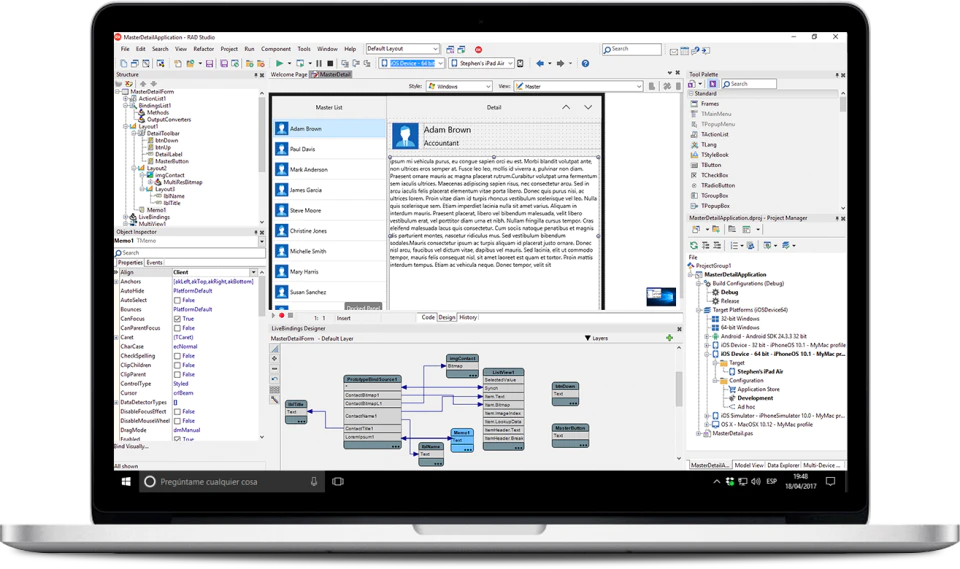This screenshot has height=569, width=960.
Task: Click green plus to add layer
Action: point(669,338)
